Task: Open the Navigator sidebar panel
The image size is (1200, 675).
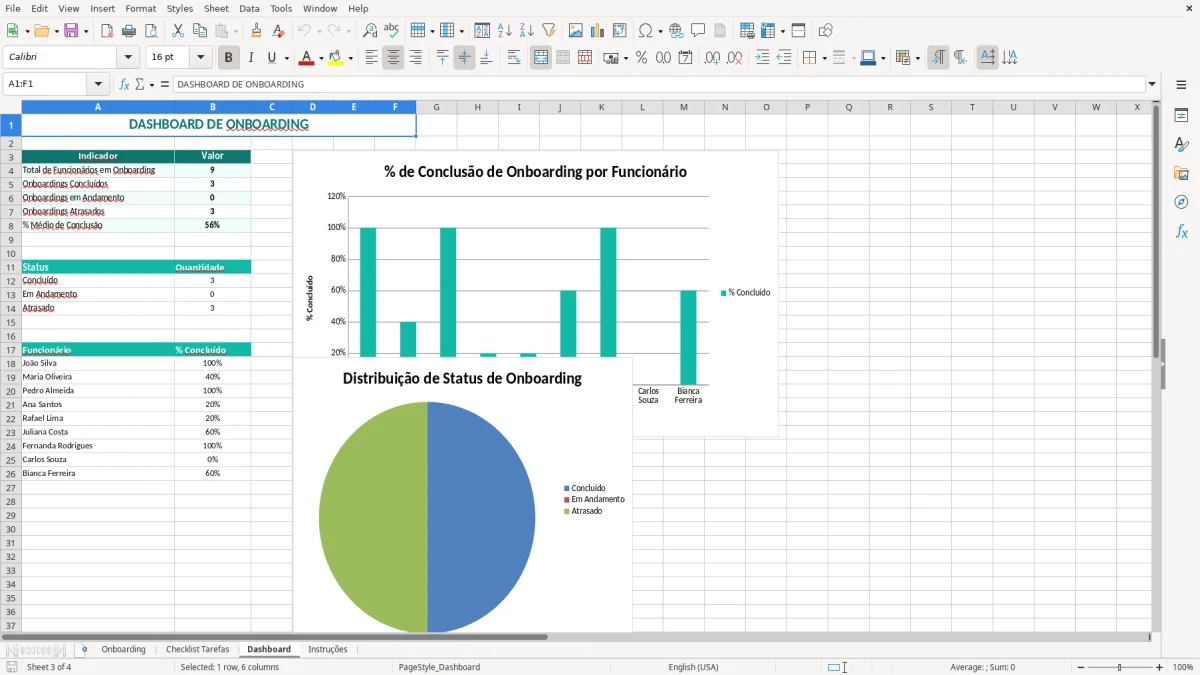Action: click(1181, 203)
